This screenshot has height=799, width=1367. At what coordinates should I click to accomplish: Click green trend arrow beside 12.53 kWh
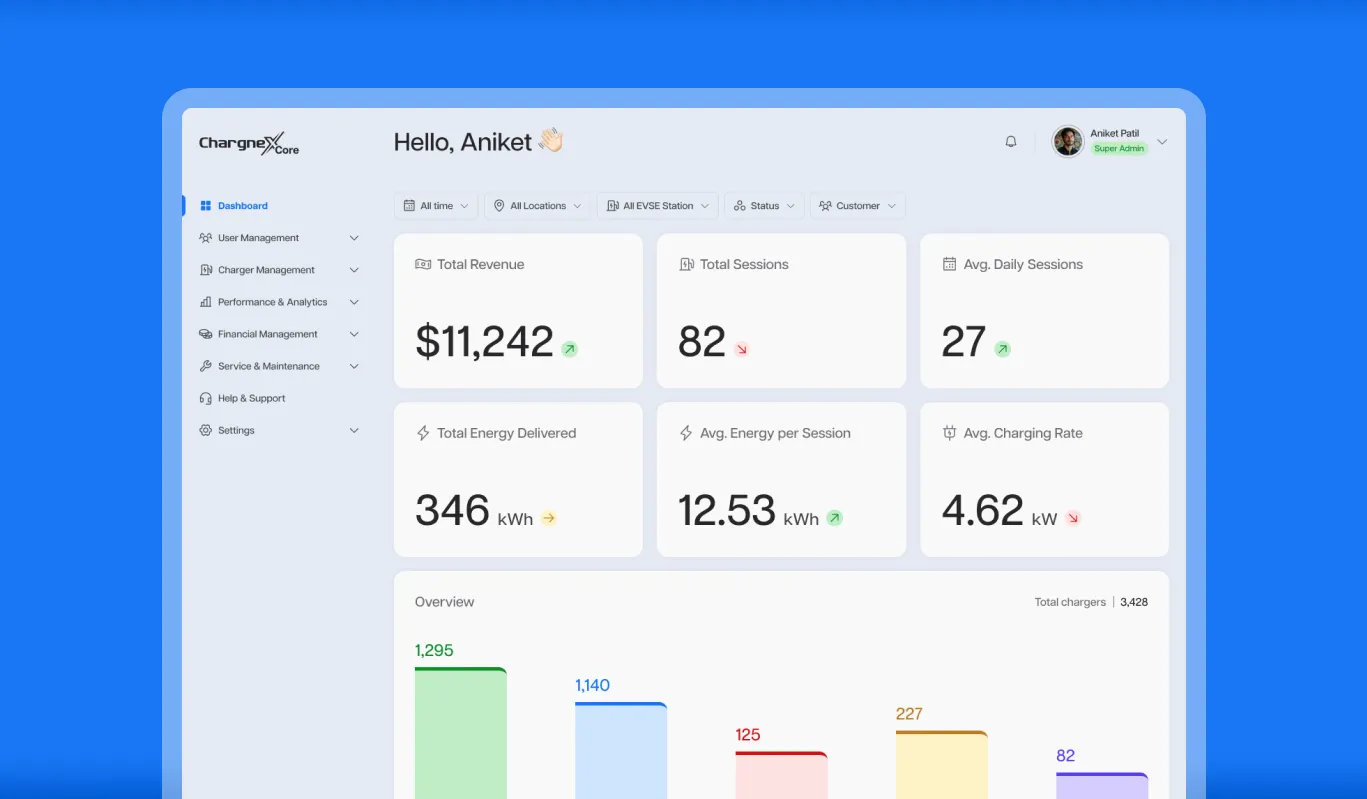pyautogui.click(x=834, y=518)
